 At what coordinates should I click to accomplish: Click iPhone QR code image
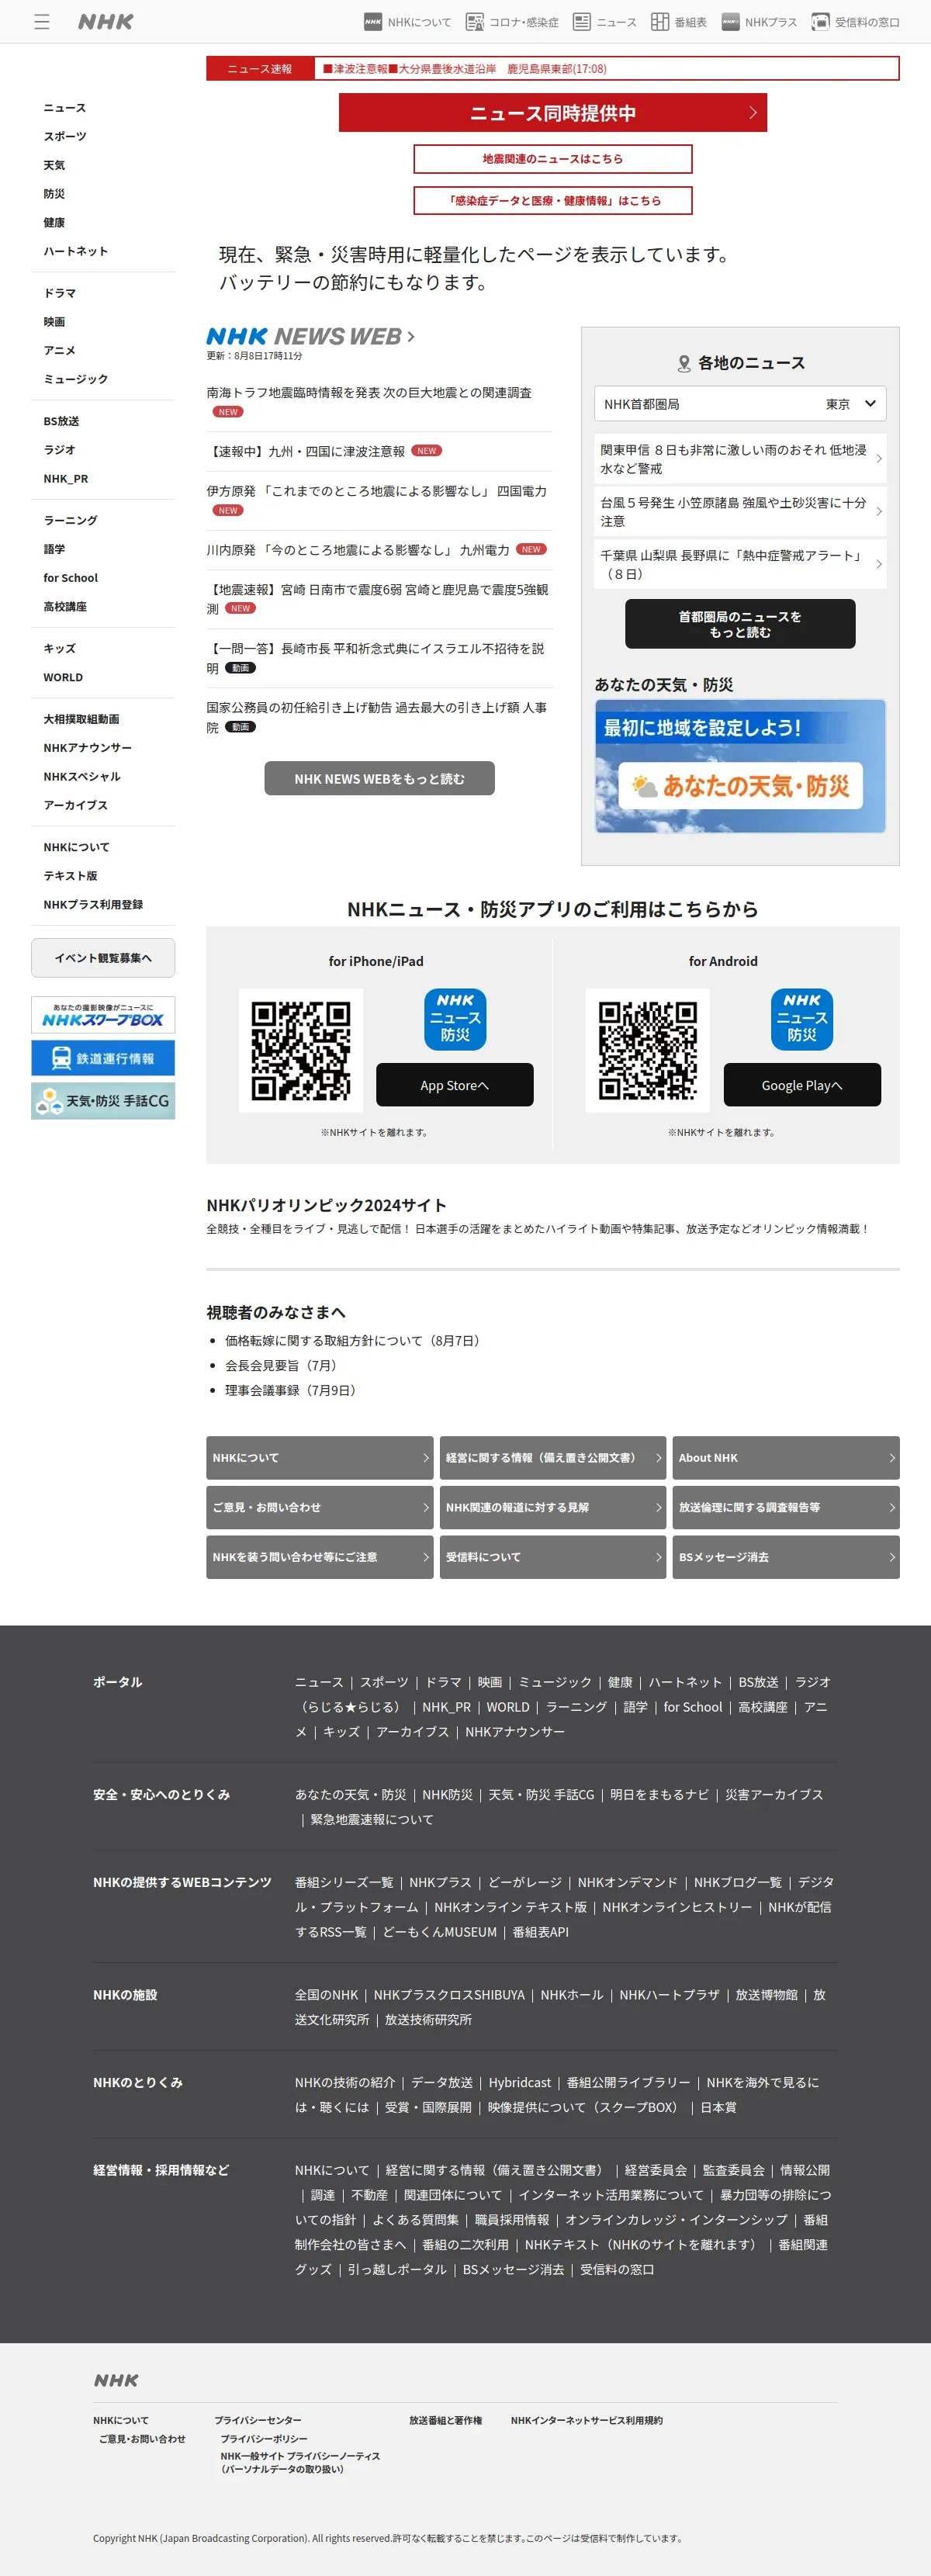[301, 1050]
